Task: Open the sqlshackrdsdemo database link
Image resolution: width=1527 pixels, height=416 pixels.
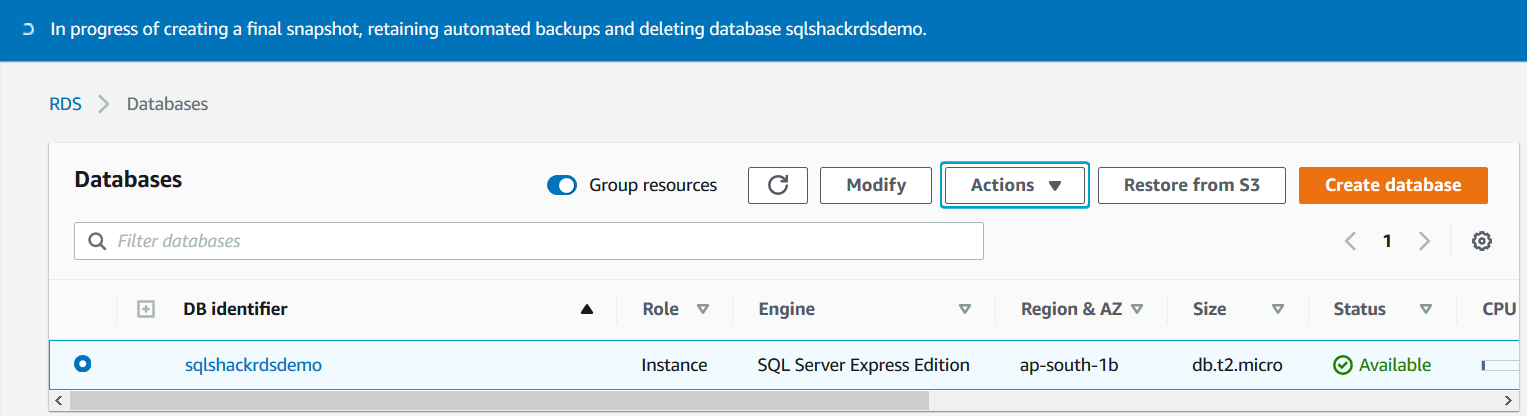Action: pos(253,365)
